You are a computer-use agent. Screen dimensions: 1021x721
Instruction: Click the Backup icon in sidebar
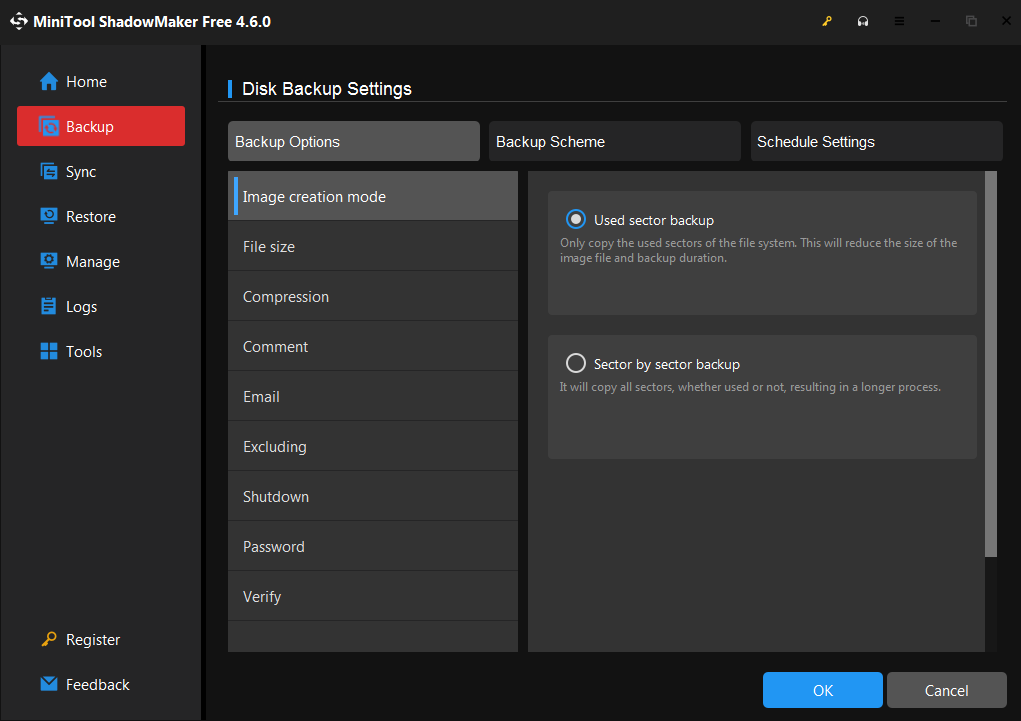(49, 126)
